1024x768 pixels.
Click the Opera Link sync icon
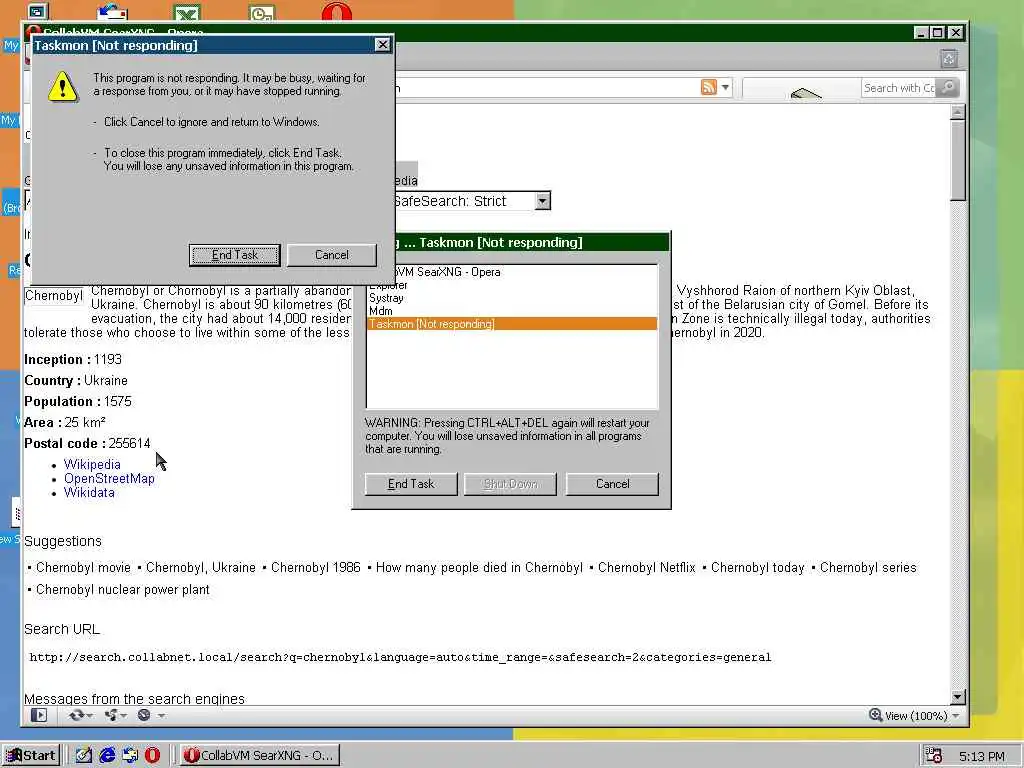coord(76,715)
